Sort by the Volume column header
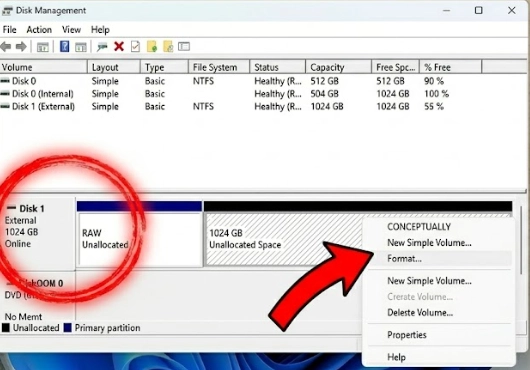 point(44,67)
